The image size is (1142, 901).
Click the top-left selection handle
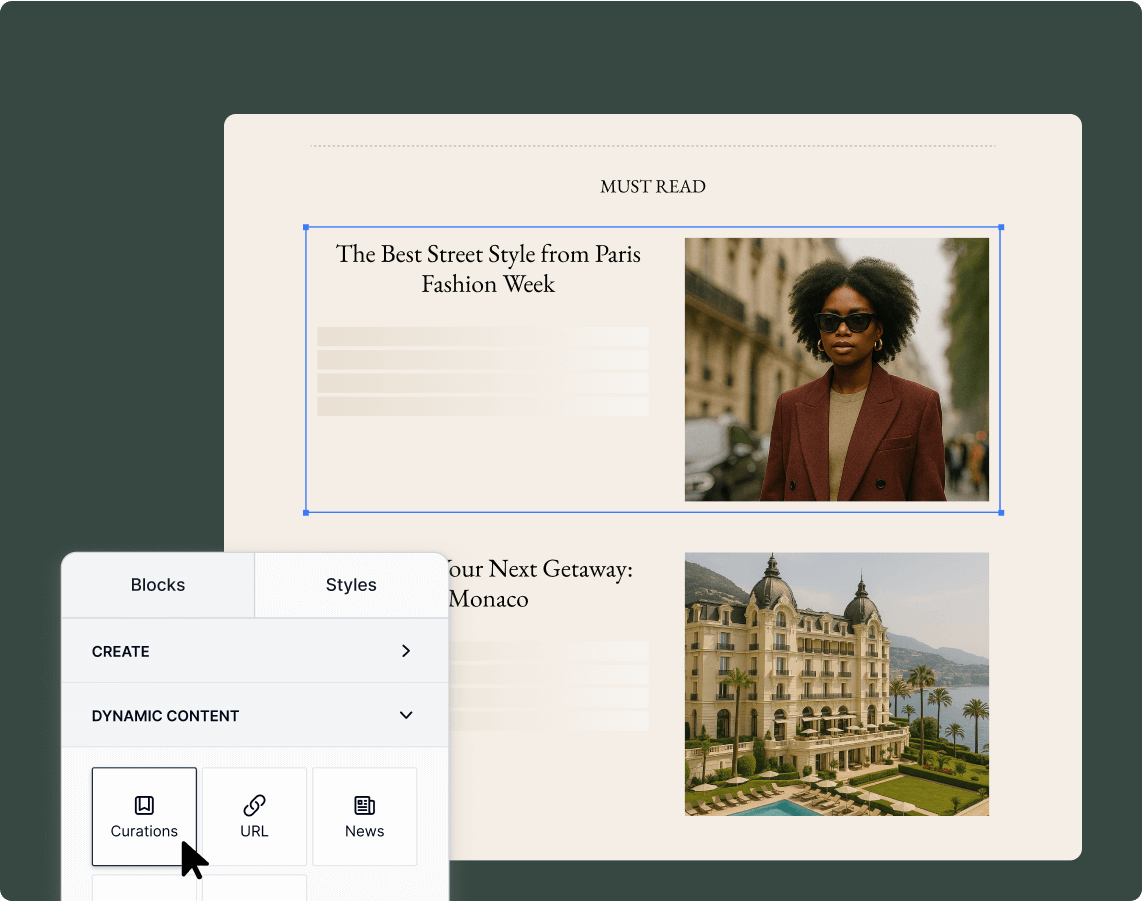[306, 227]
